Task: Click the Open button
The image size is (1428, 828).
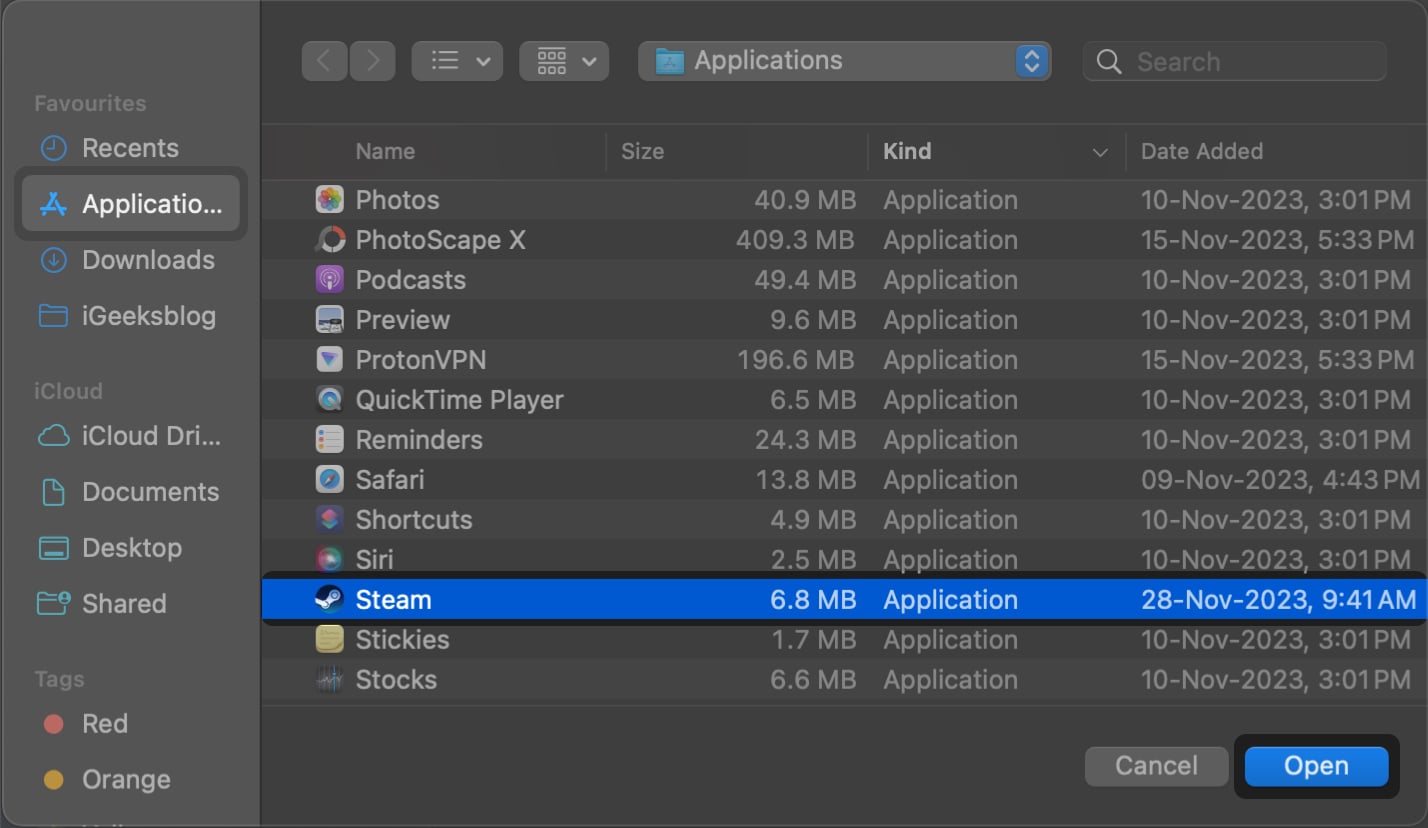Action: pyautogui.click(x=1316, y=766)
